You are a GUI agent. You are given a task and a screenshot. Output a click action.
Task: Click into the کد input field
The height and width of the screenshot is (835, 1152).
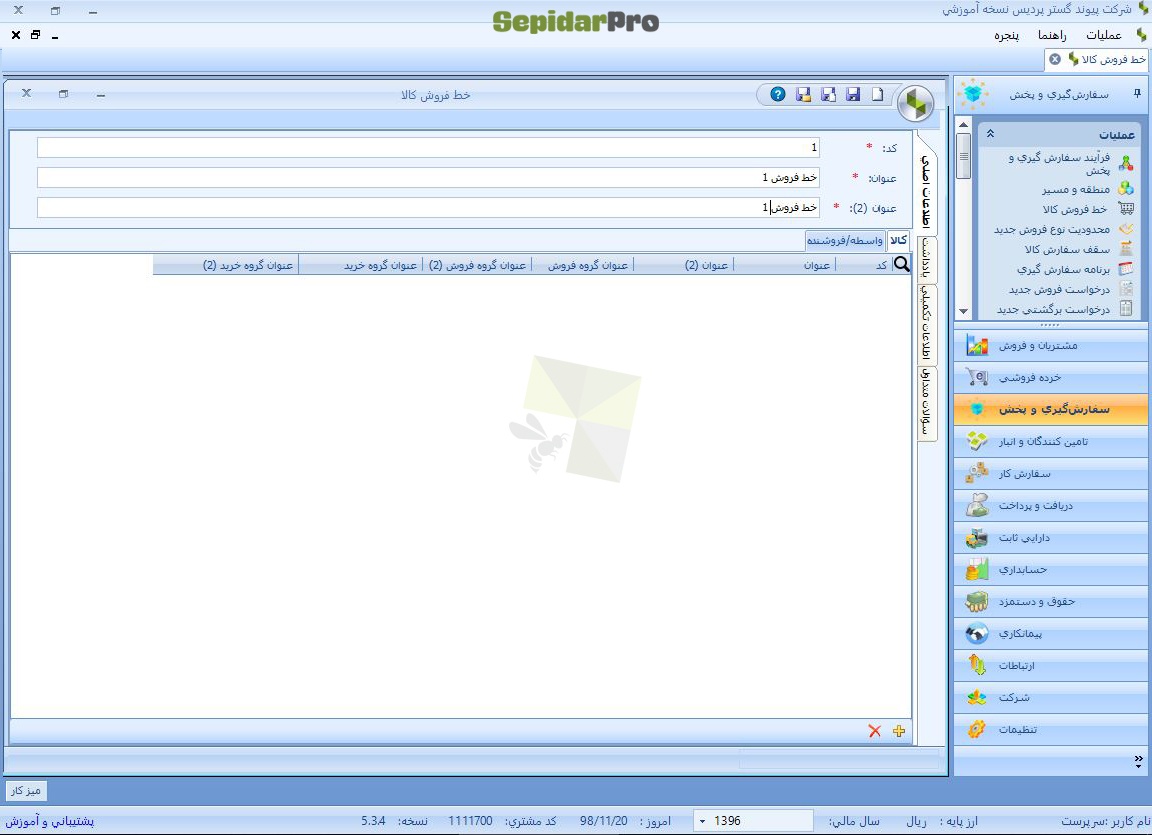428,148
